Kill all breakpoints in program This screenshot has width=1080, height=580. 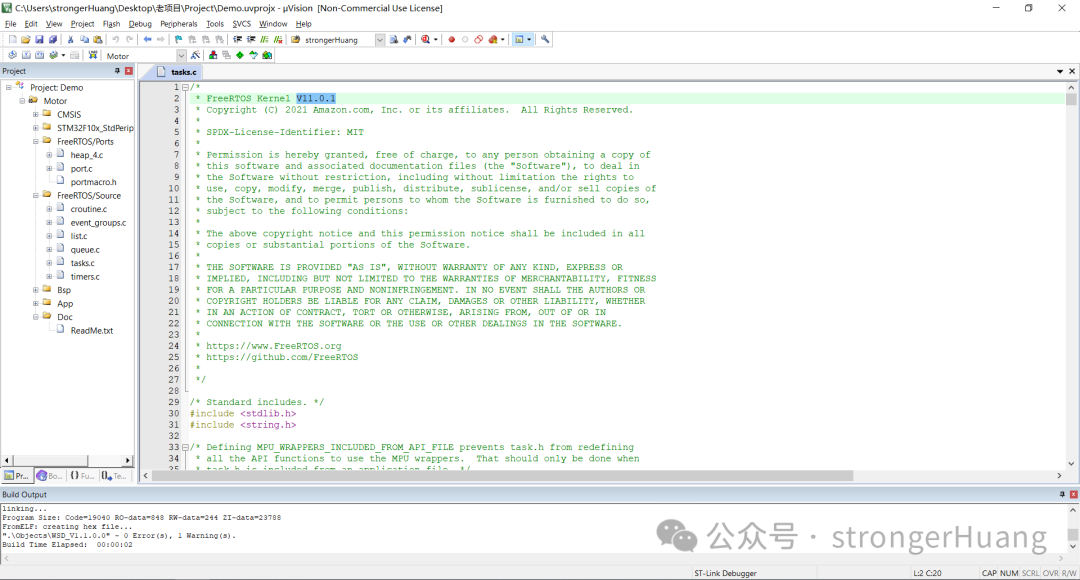coord(492,38)
